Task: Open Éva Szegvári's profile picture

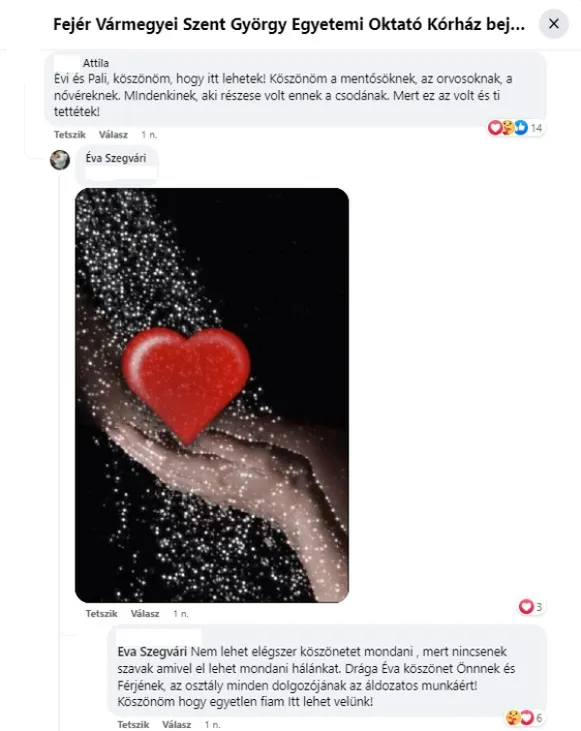Action: click(60, 160)
